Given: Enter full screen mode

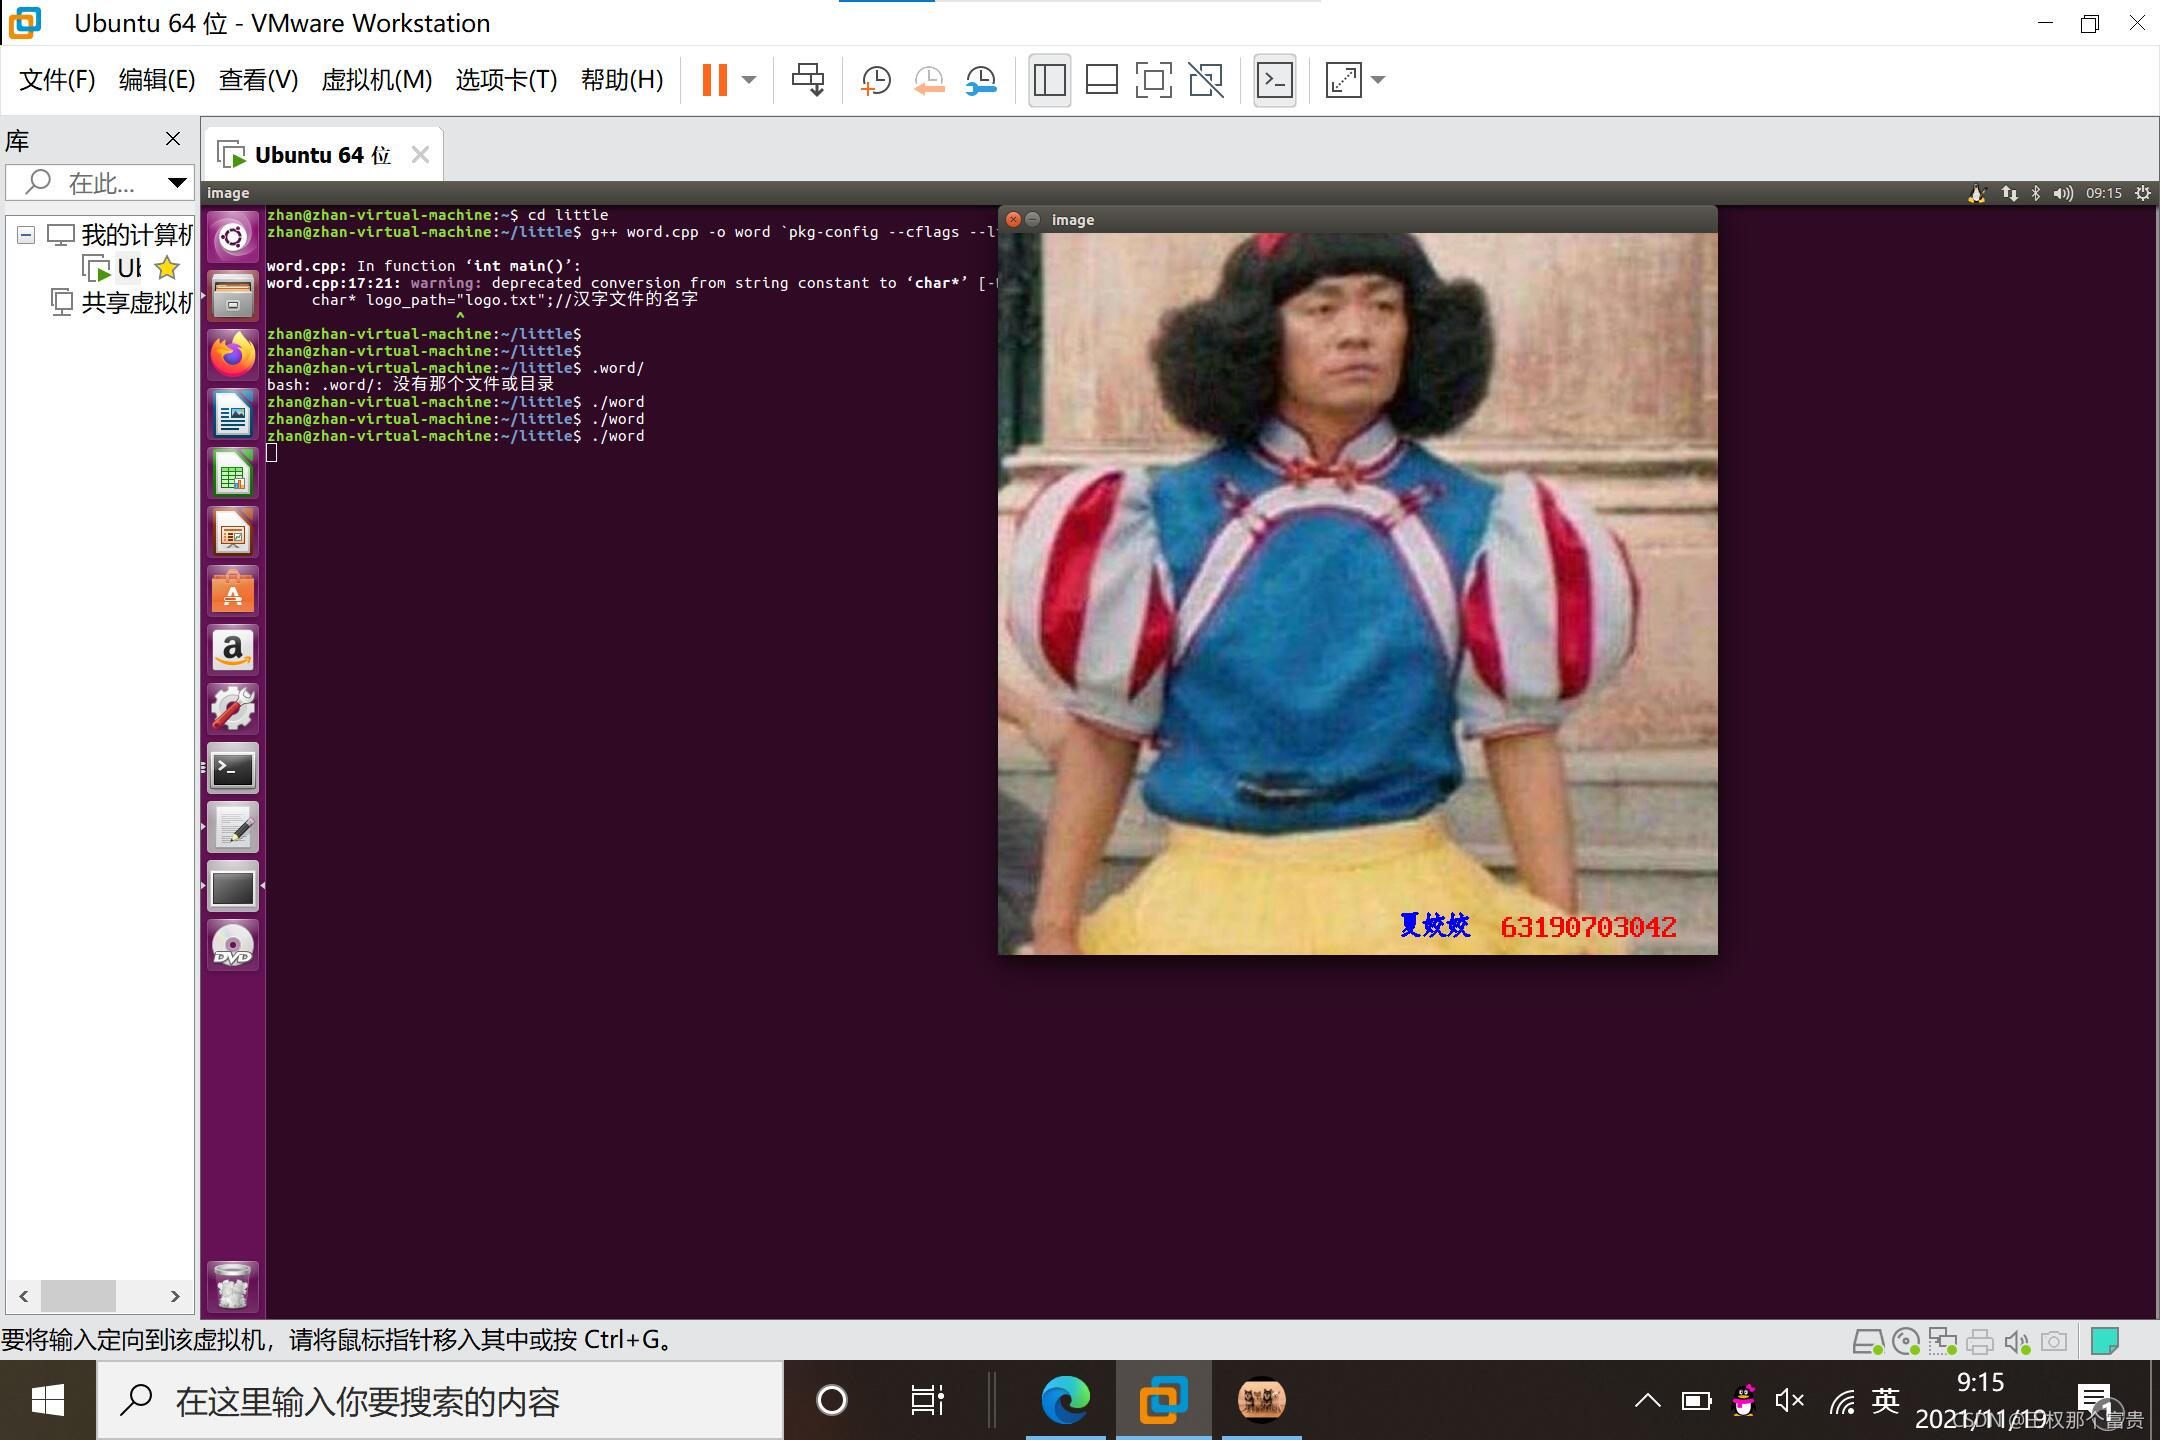Looking at the screenshot, I should click(1154, 80).
